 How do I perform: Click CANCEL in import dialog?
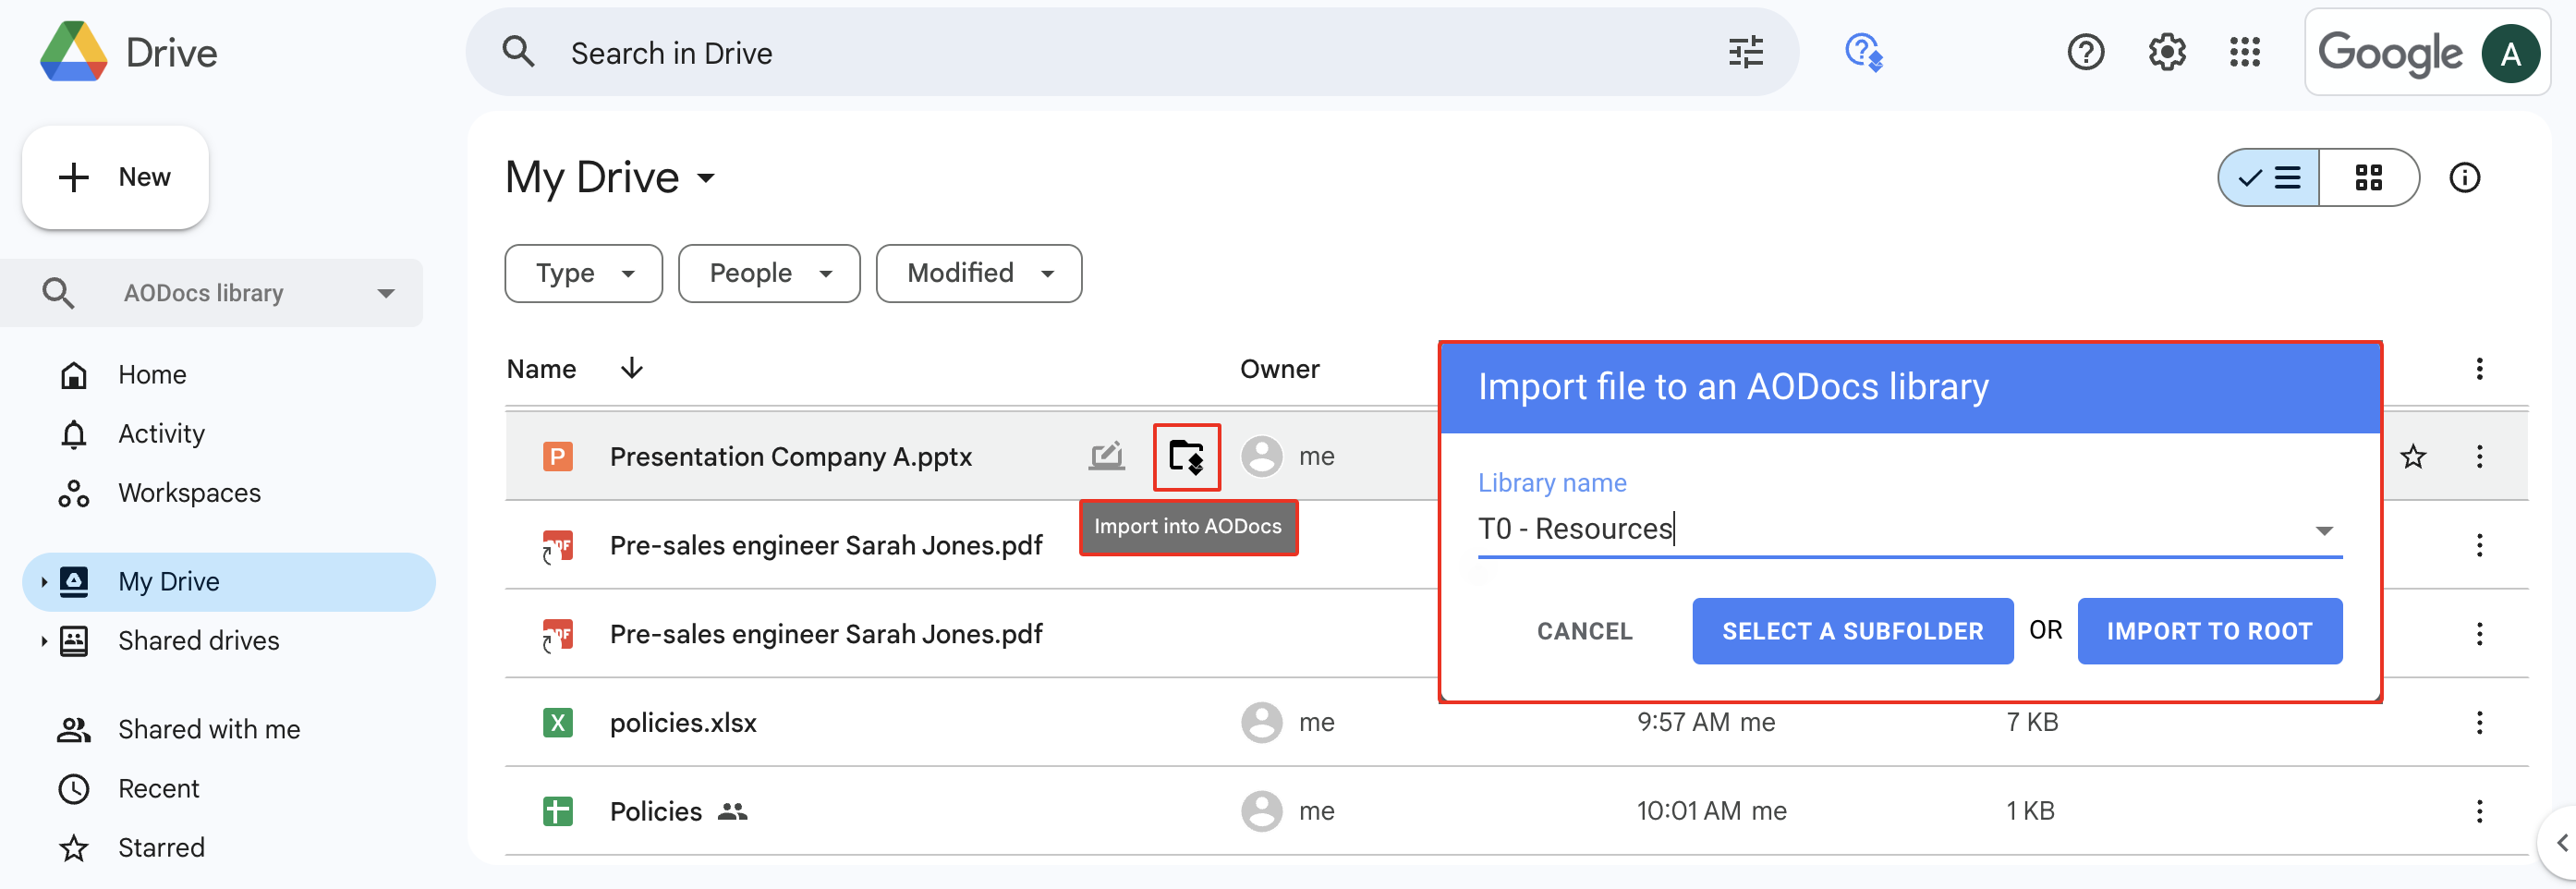(1584, 631)
